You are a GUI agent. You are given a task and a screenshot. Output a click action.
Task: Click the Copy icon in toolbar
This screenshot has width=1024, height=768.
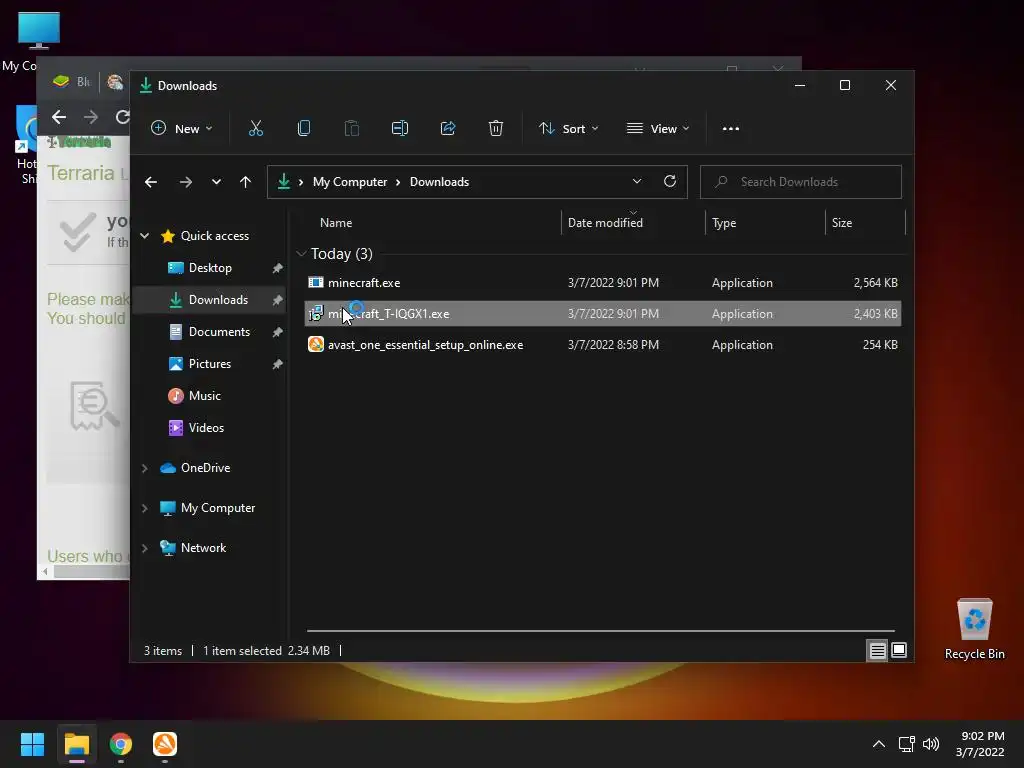pos(304,129)
